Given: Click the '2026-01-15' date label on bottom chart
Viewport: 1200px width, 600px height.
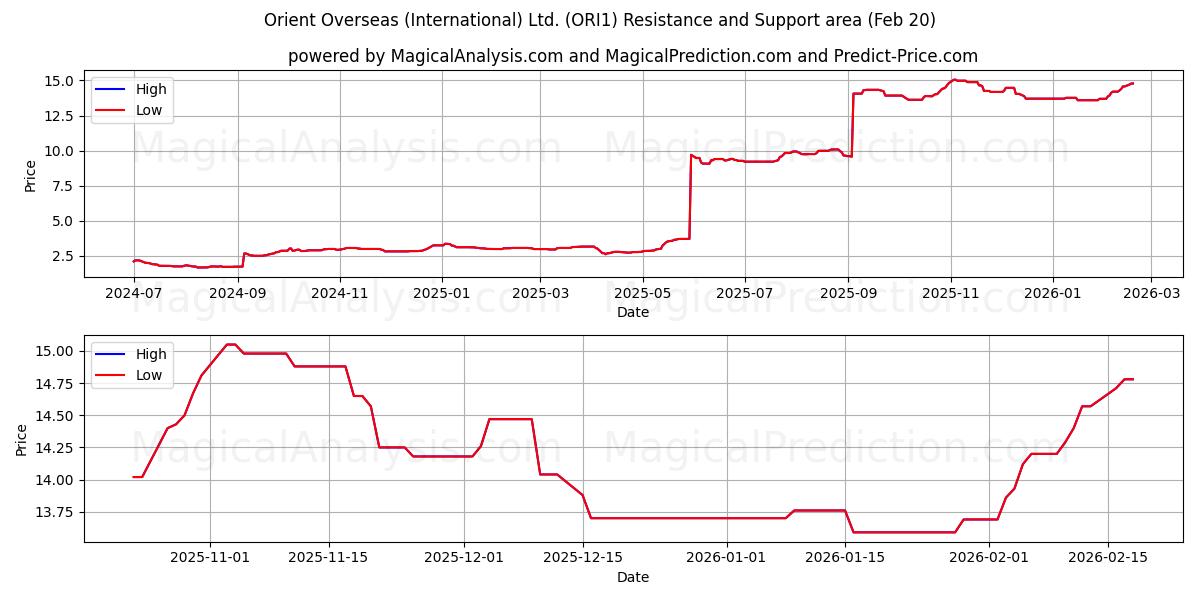Looking at the screenshot, I should point(846,559).
